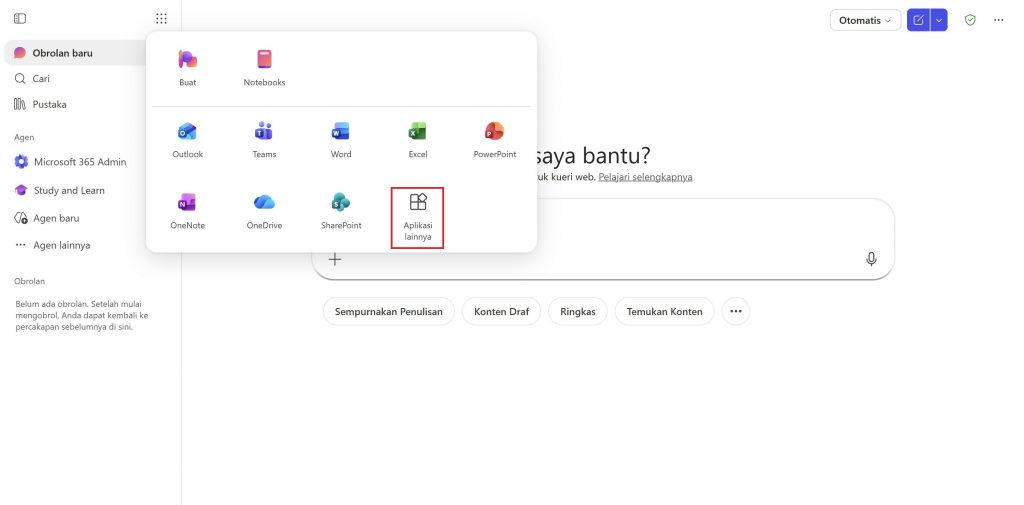
Task: Launch PowerPoint from the app grid
Action: pos(494,140)
